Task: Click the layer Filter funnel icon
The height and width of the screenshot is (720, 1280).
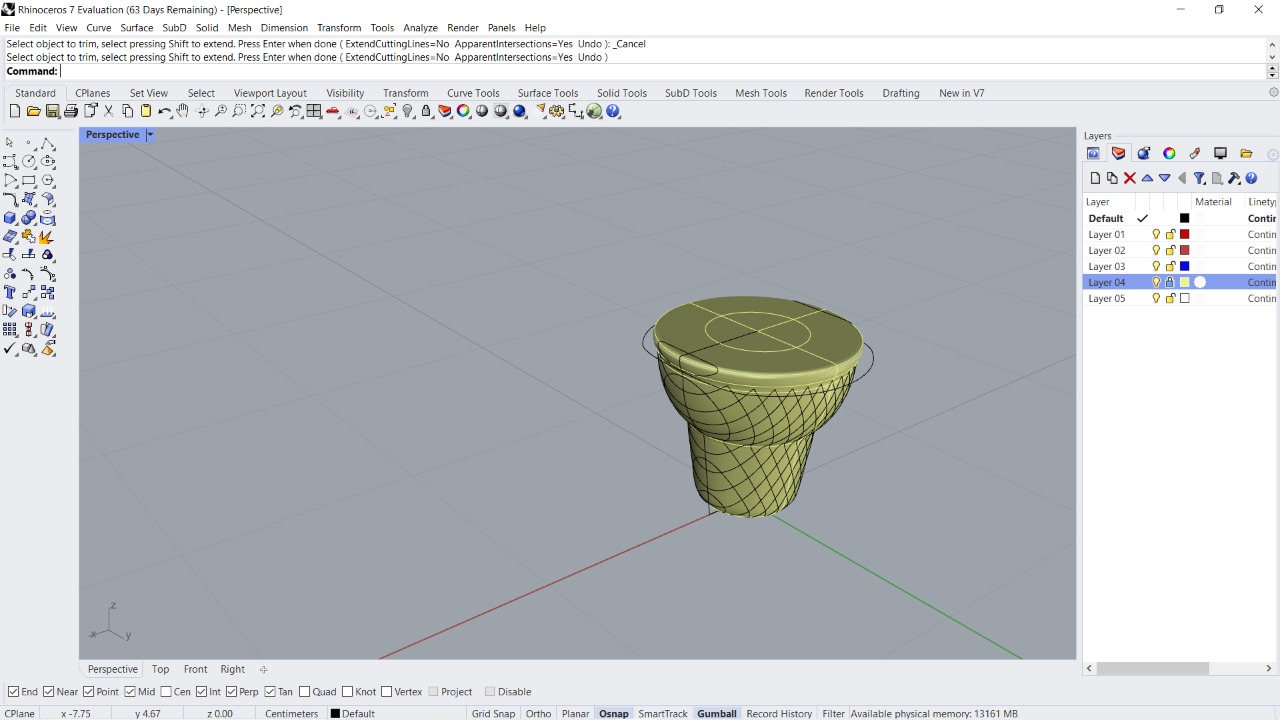Action: 1199,178
